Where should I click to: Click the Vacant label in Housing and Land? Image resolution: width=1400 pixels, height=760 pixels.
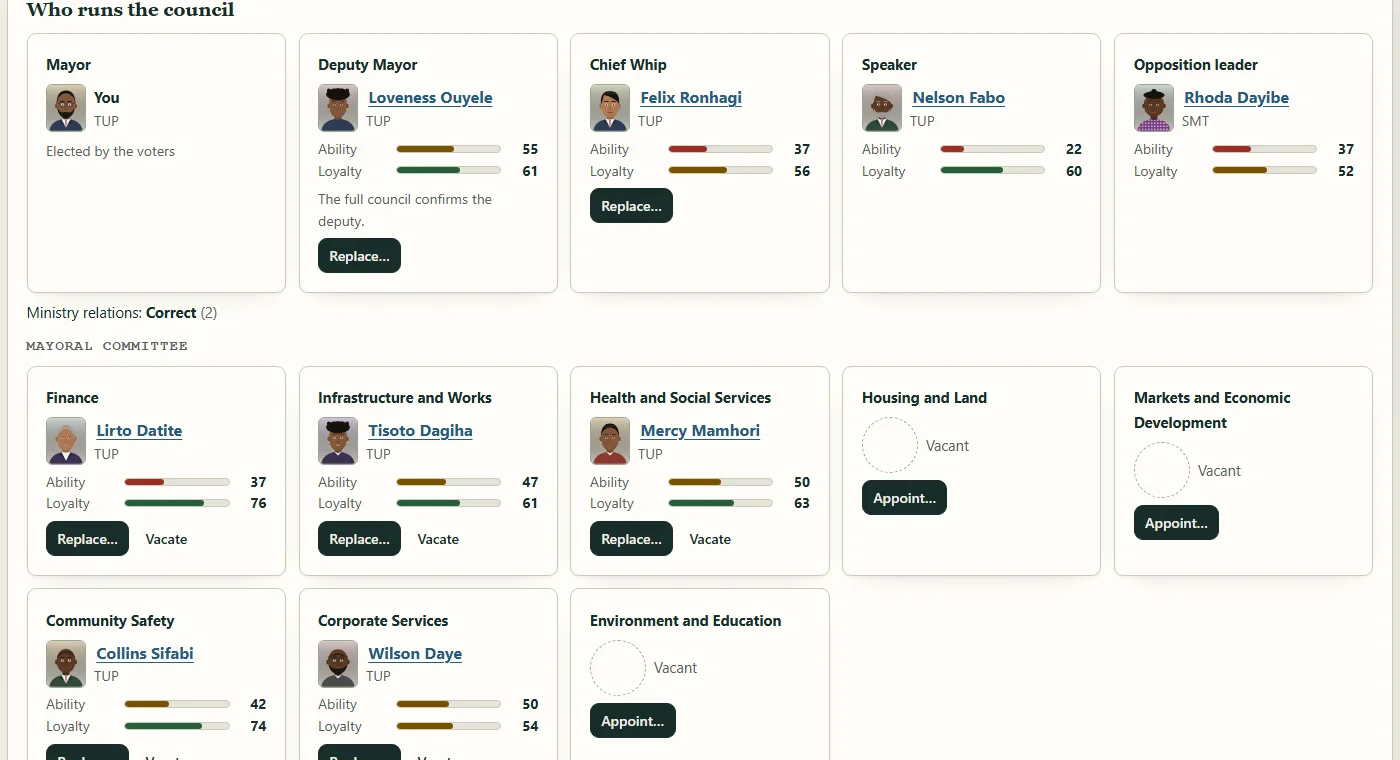(x=947, y=446)
